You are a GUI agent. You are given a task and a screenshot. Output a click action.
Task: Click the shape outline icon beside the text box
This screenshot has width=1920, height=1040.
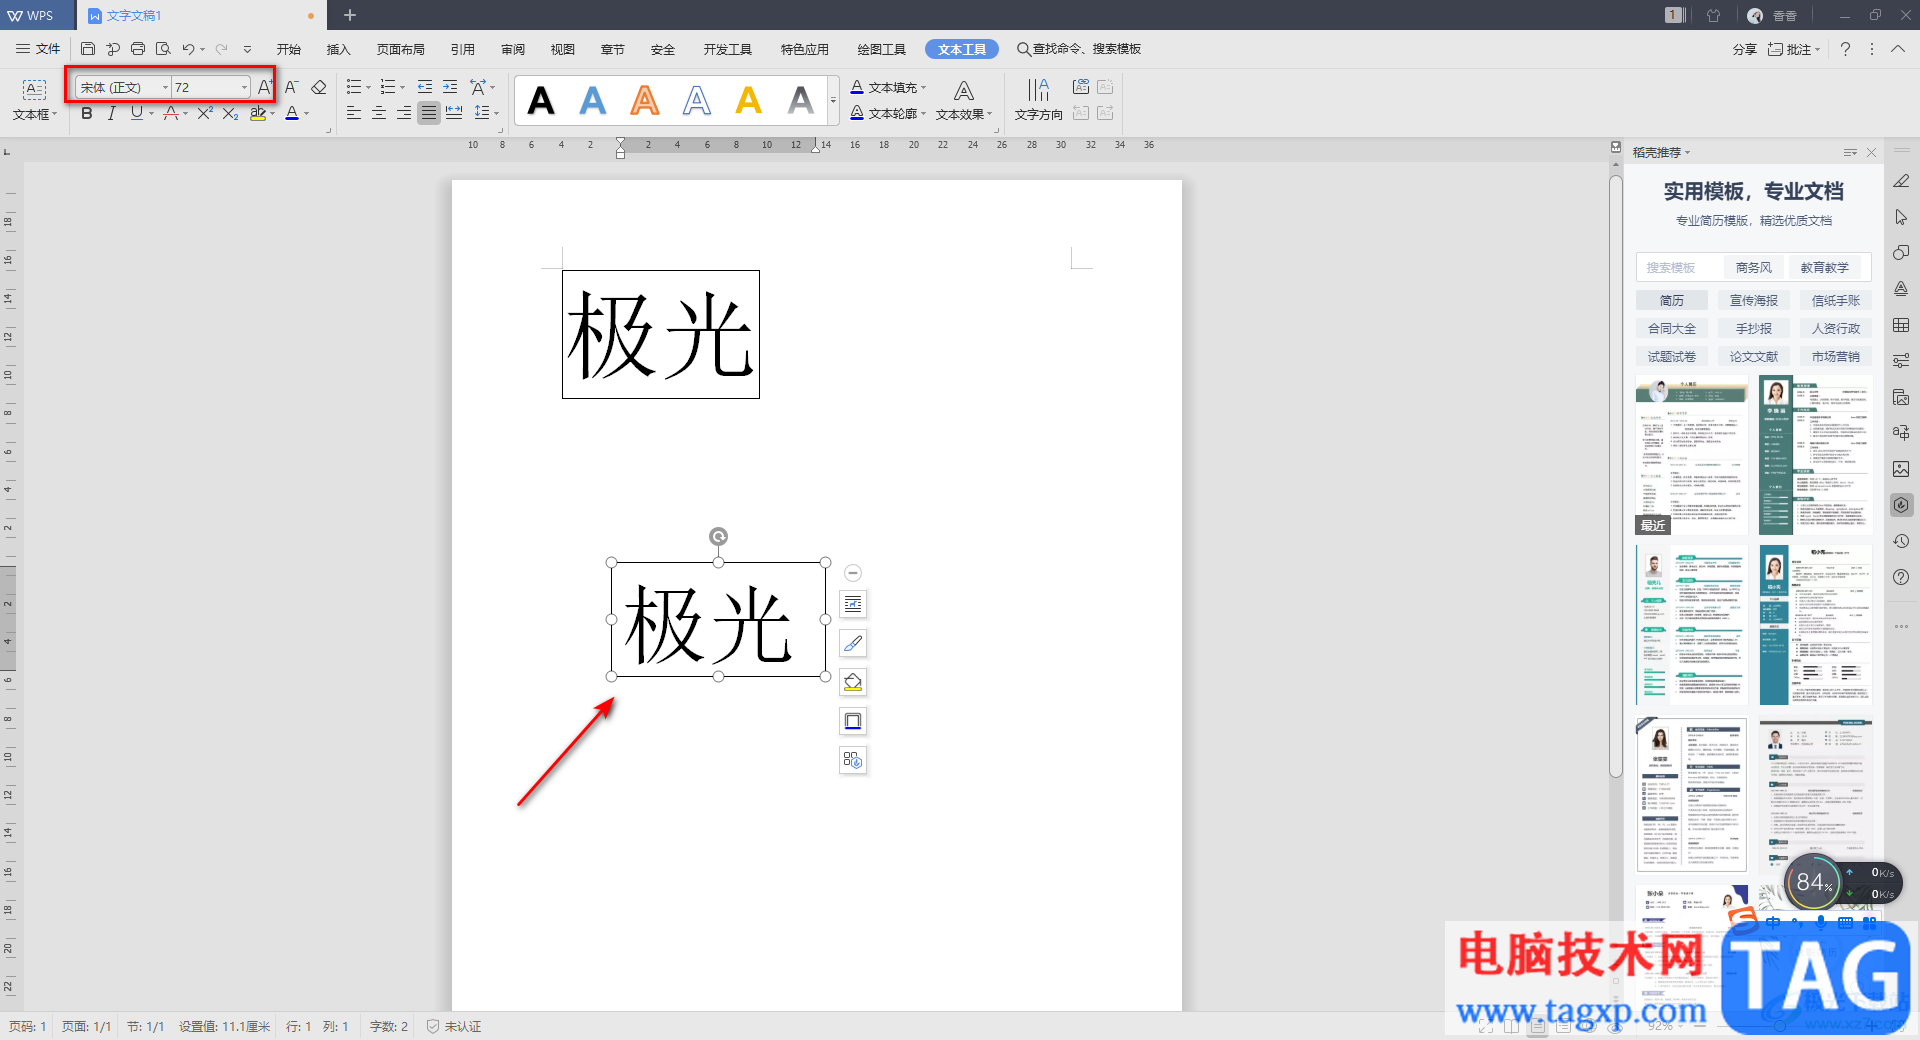click(853, 721)
